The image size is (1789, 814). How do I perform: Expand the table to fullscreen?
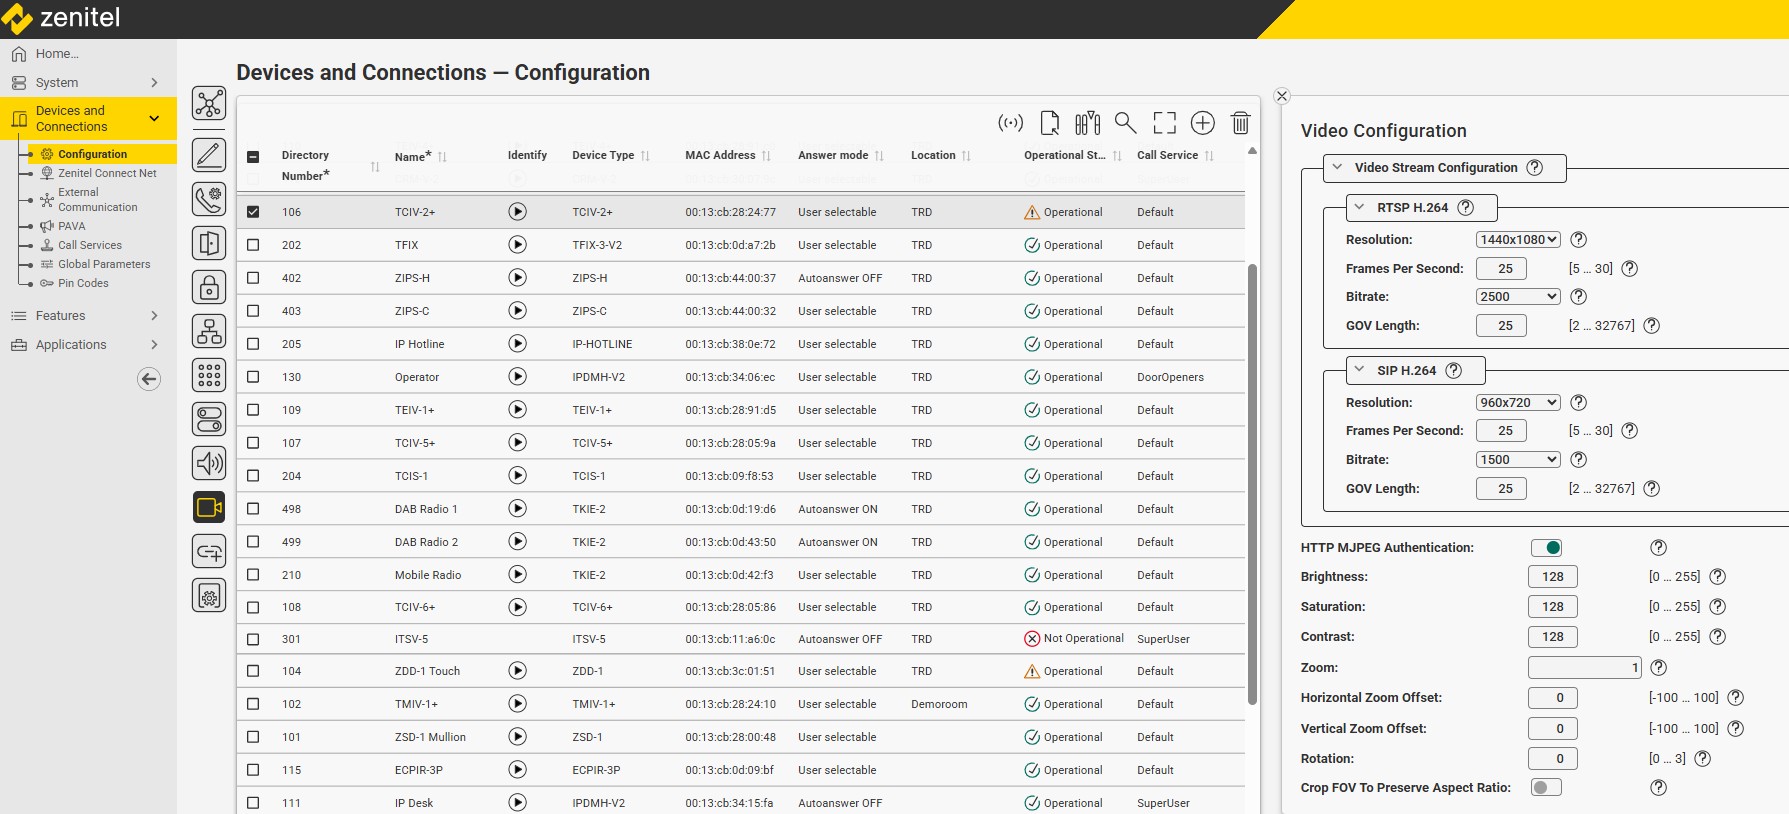click(1164, 123)
